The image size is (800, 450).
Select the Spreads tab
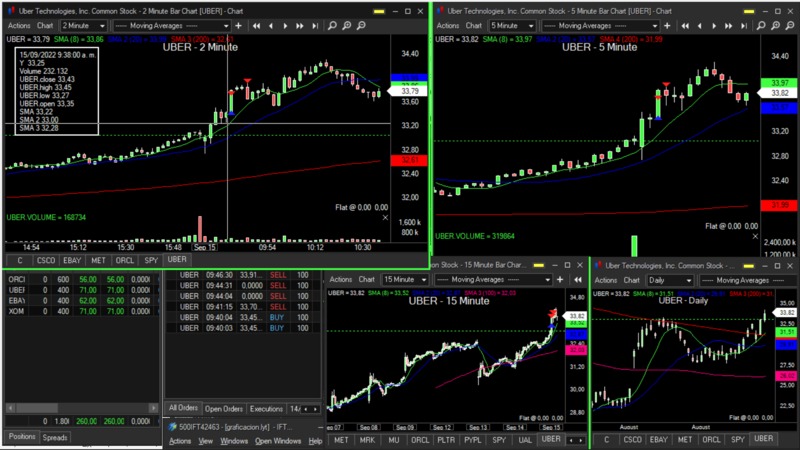point(55,437)
